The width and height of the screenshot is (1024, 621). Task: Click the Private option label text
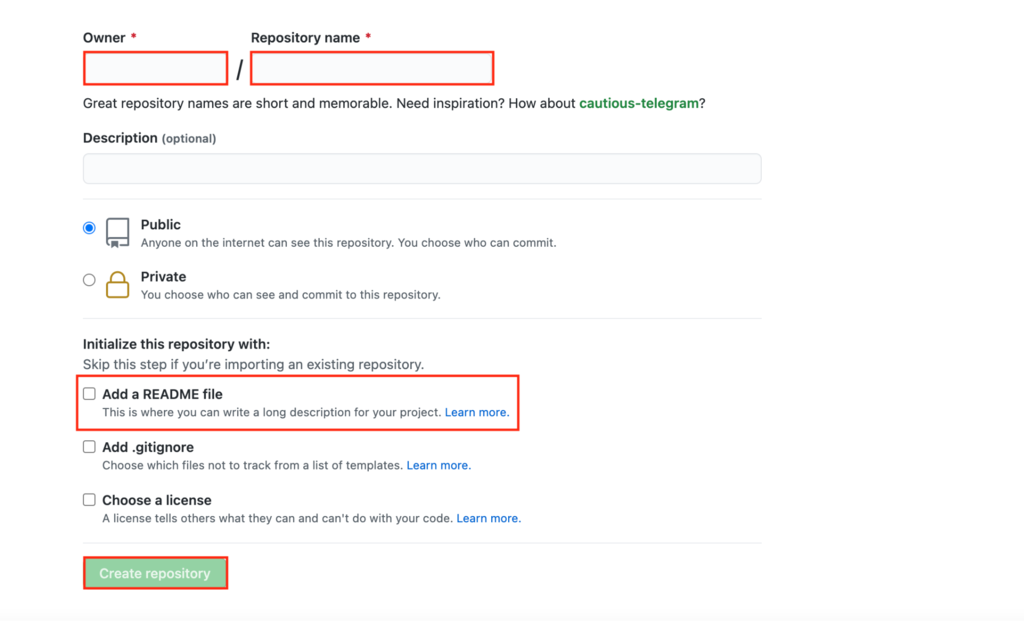coord(163,277)
